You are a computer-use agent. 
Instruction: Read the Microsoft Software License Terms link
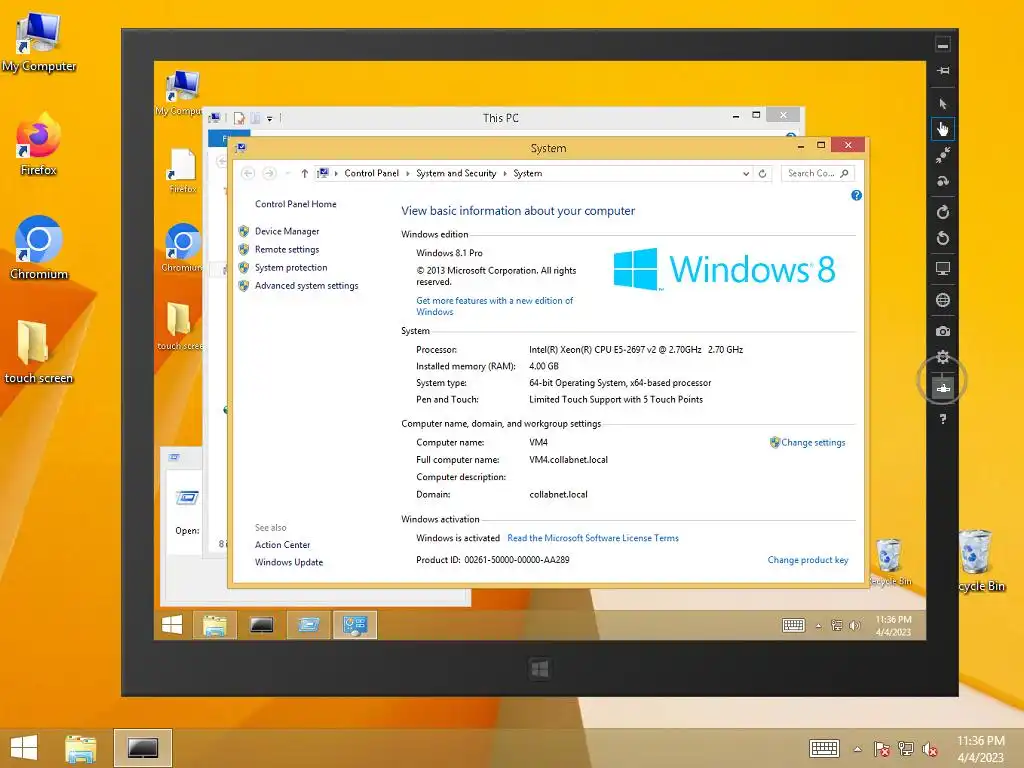592,538
